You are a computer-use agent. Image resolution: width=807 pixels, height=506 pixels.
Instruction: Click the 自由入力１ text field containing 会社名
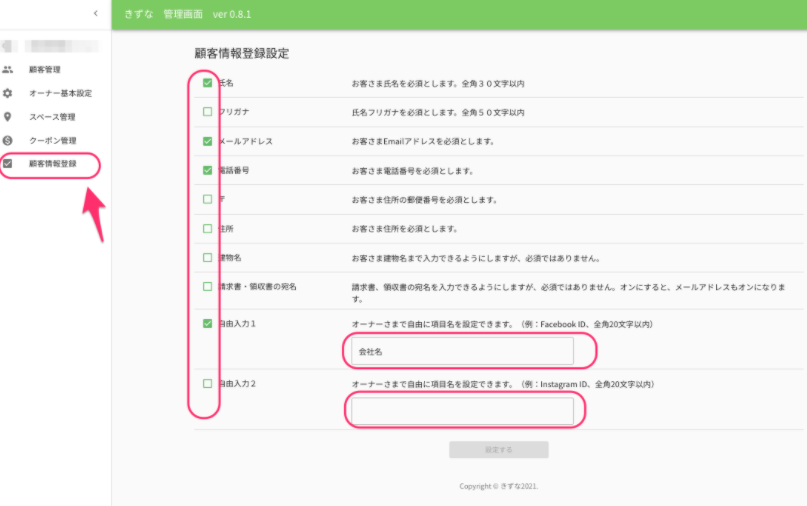(462, 352)
